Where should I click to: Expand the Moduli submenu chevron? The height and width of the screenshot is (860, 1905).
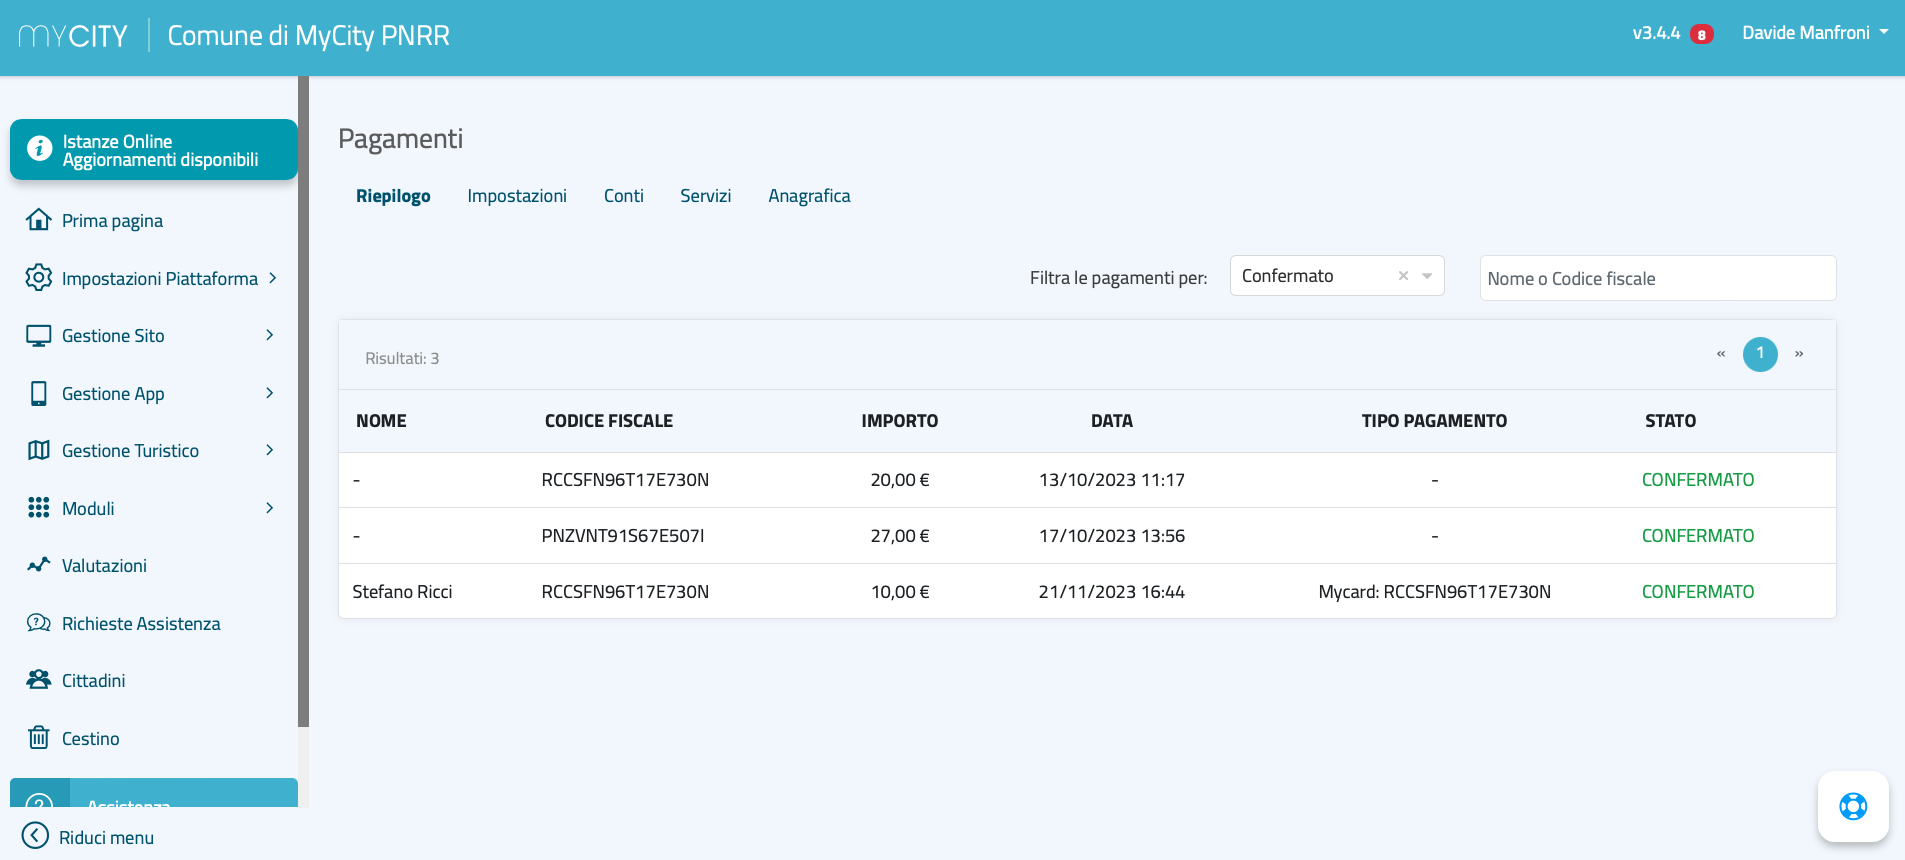[x=269, y=508]
